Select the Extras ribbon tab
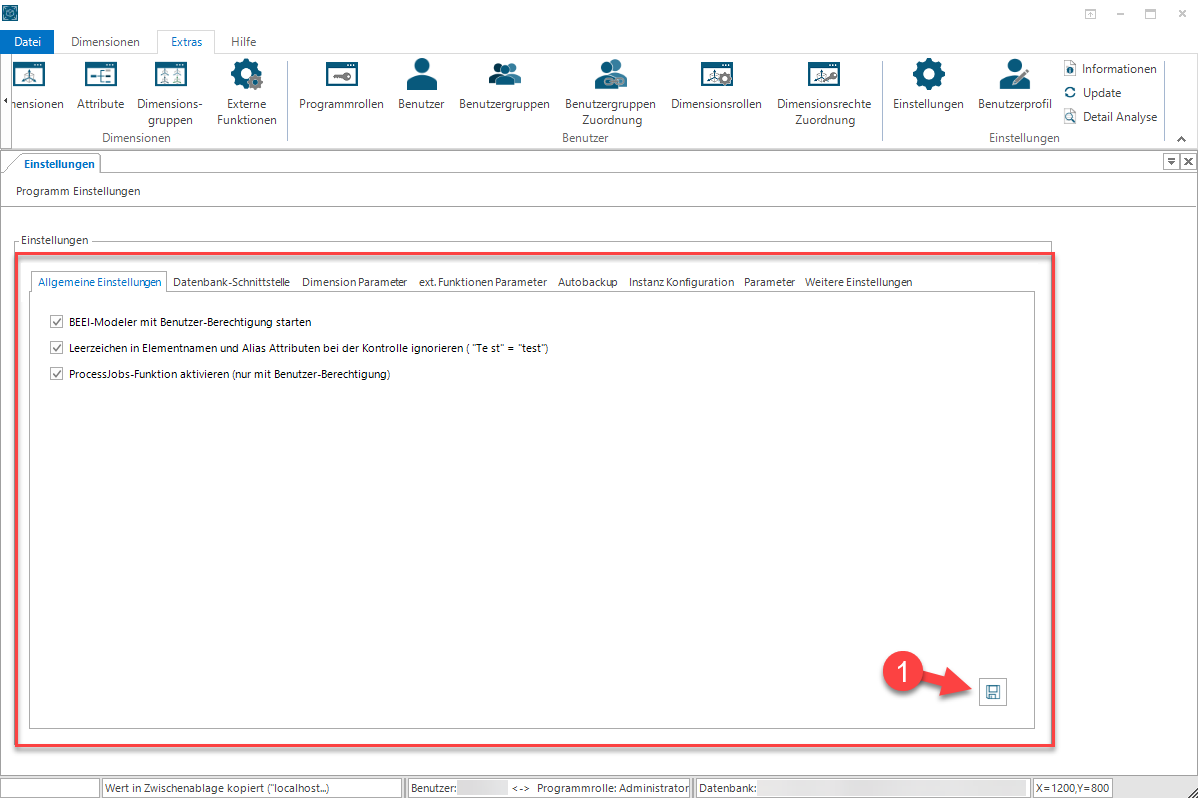This screenshot has height=798, width=1198. pyautogui.click(x=186, y=42)
